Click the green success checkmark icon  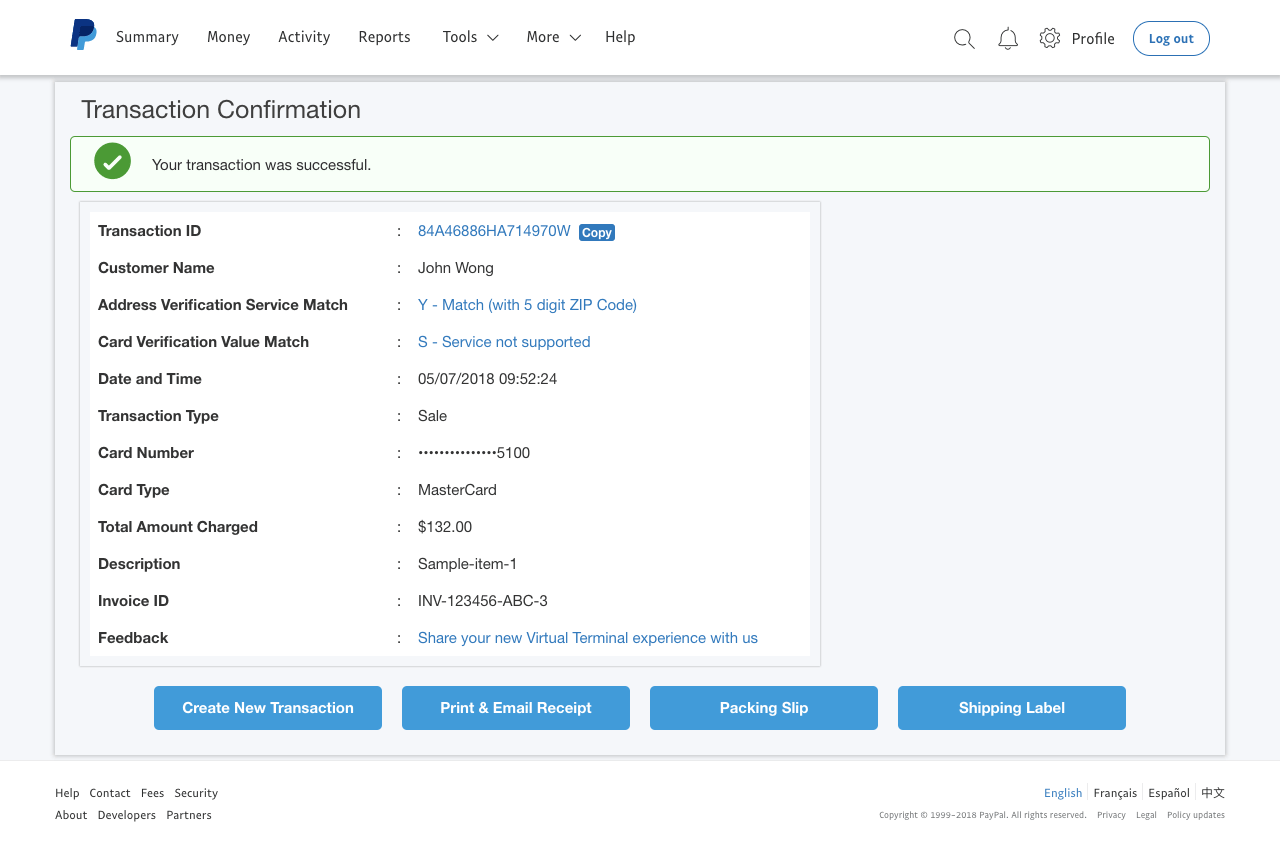pos(112,161)
